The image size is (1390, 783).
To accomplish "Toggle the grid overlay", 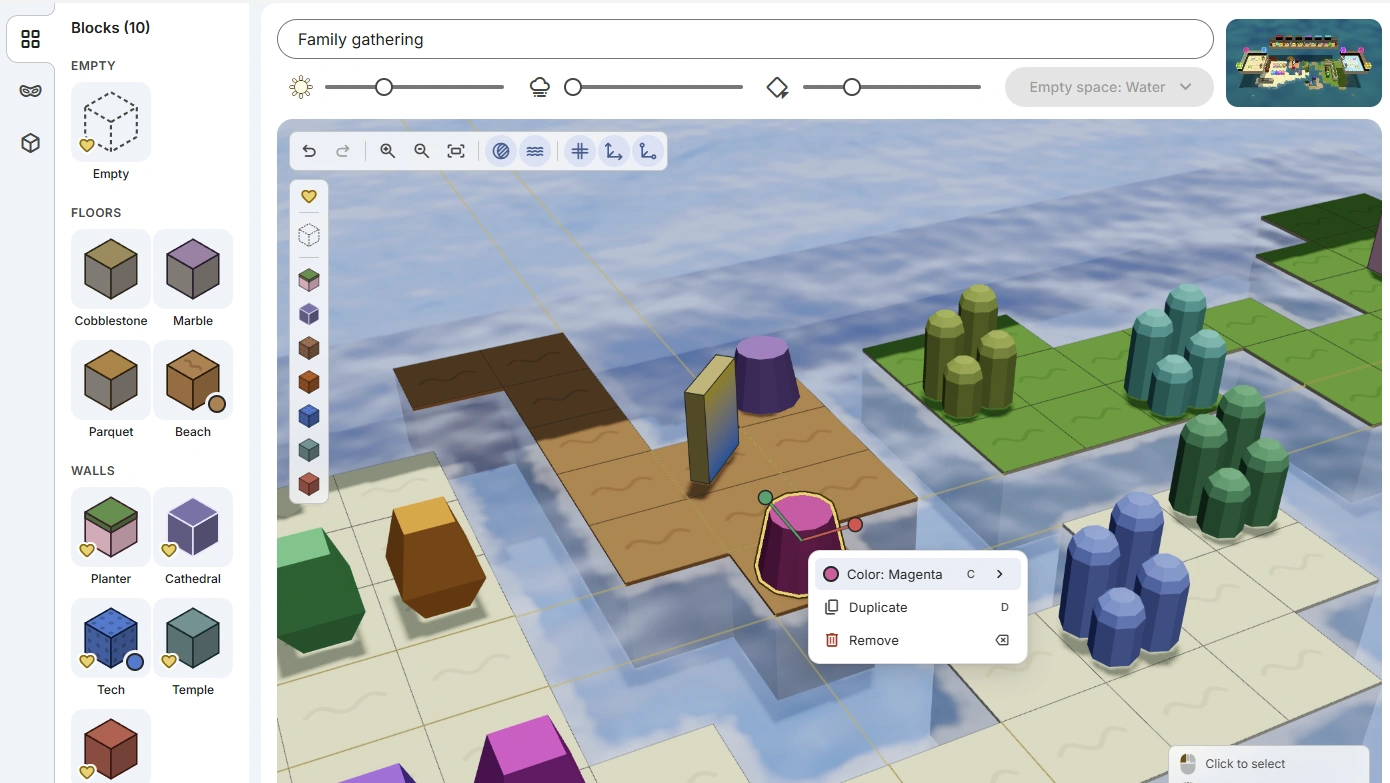I will [x=579, y=151].
